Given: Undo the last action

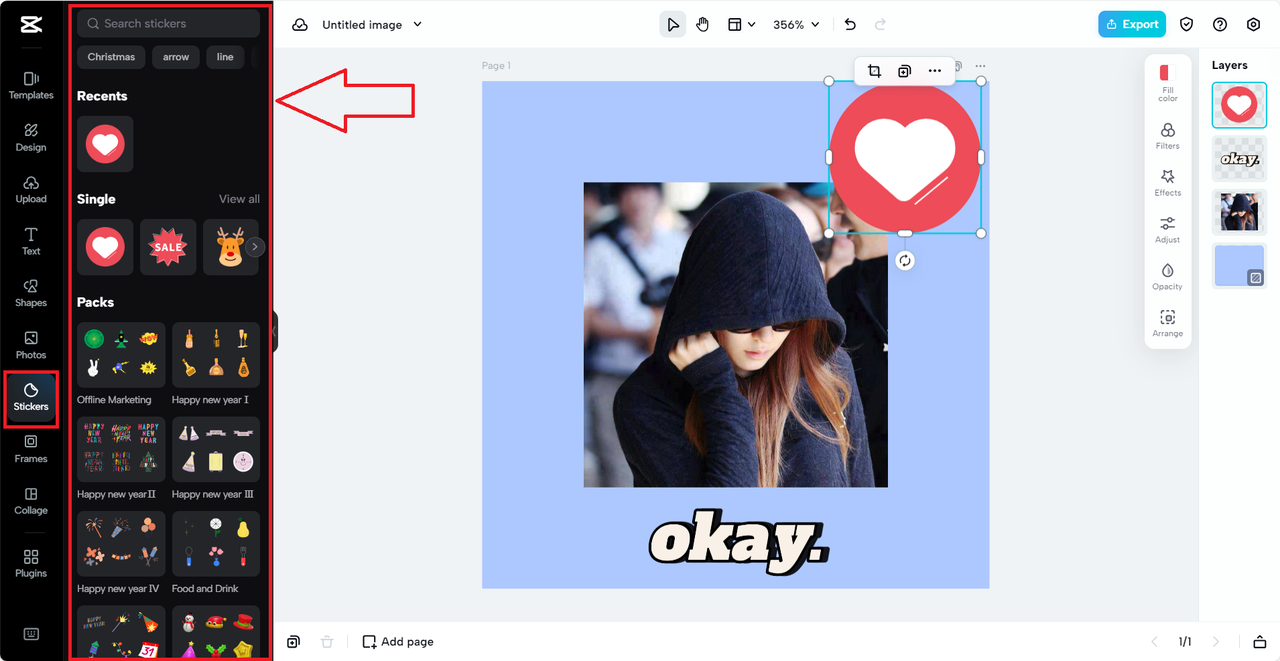Looking at the screenshot, I should (x=850, y=25).
